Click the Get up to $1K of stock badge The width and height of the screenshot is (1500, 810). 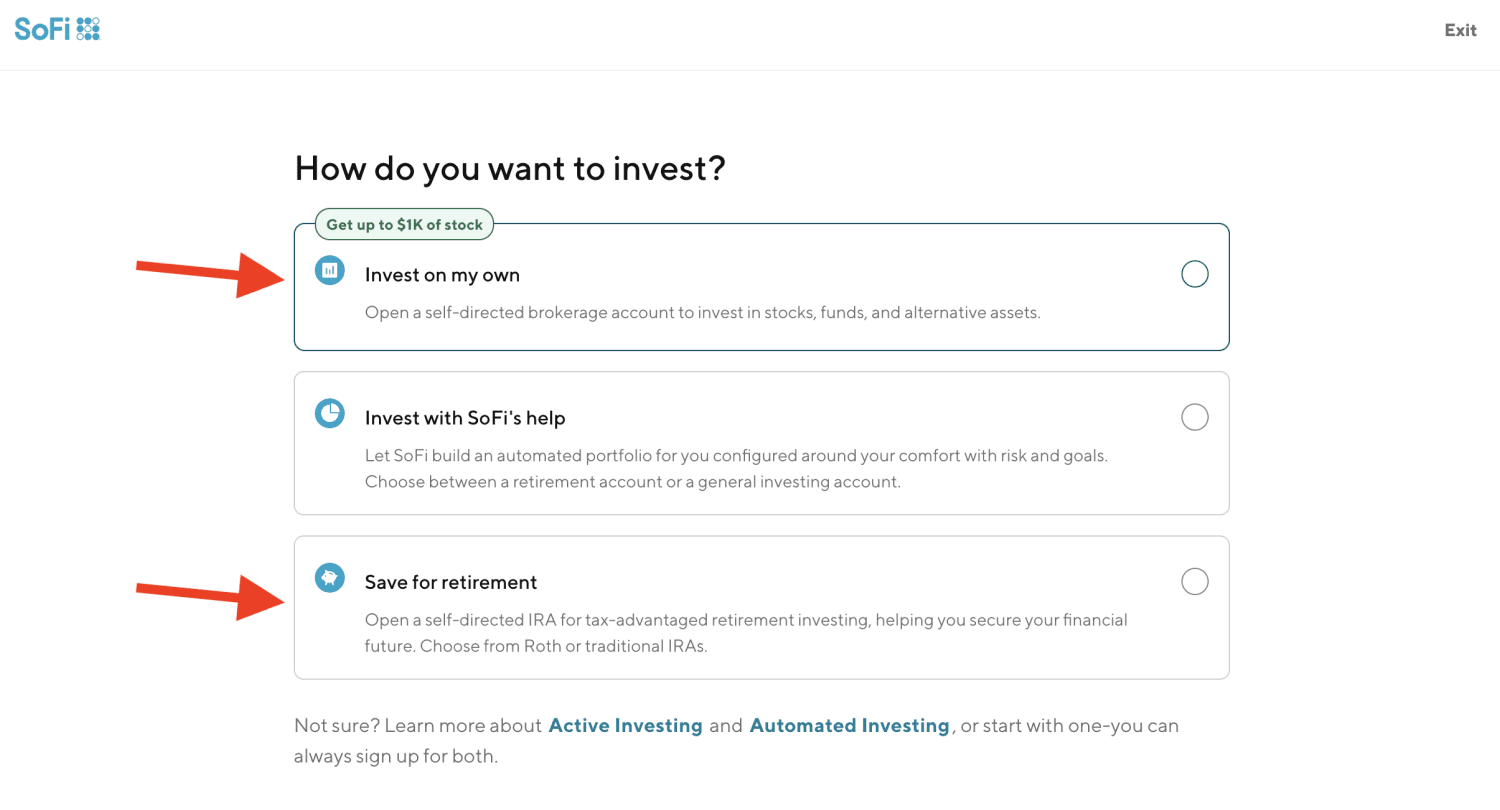point(404,225)
